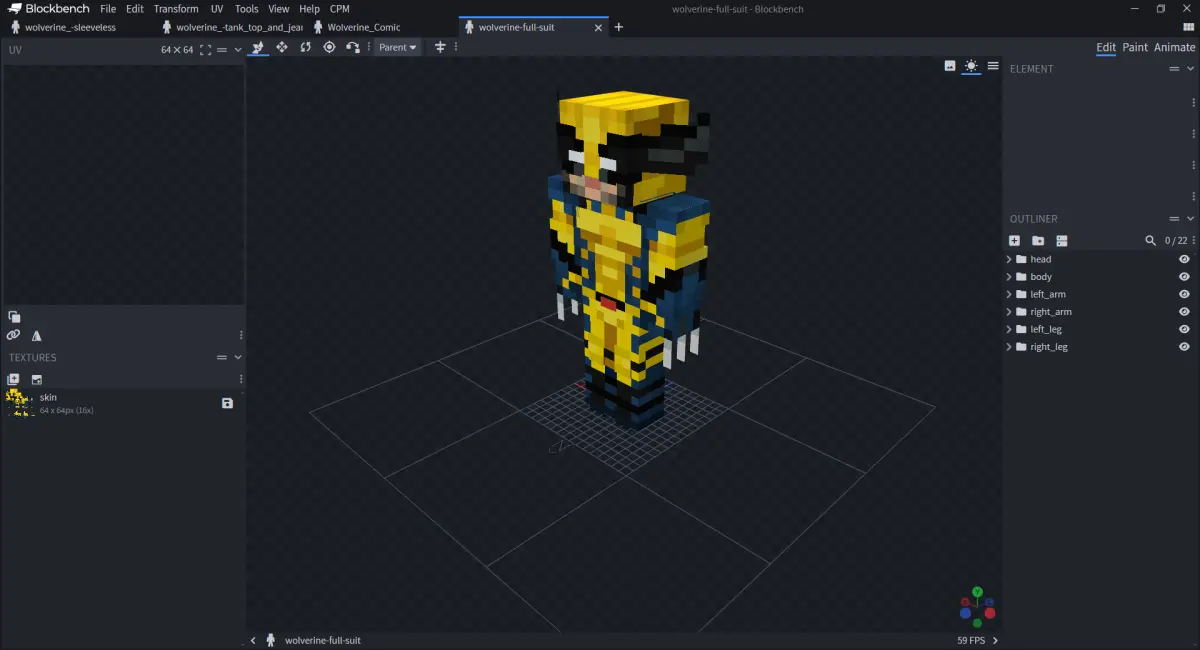The image size is (1200, 650).
Task: Click the Create Texture plus icon
Action: click(x=13, y=379)
